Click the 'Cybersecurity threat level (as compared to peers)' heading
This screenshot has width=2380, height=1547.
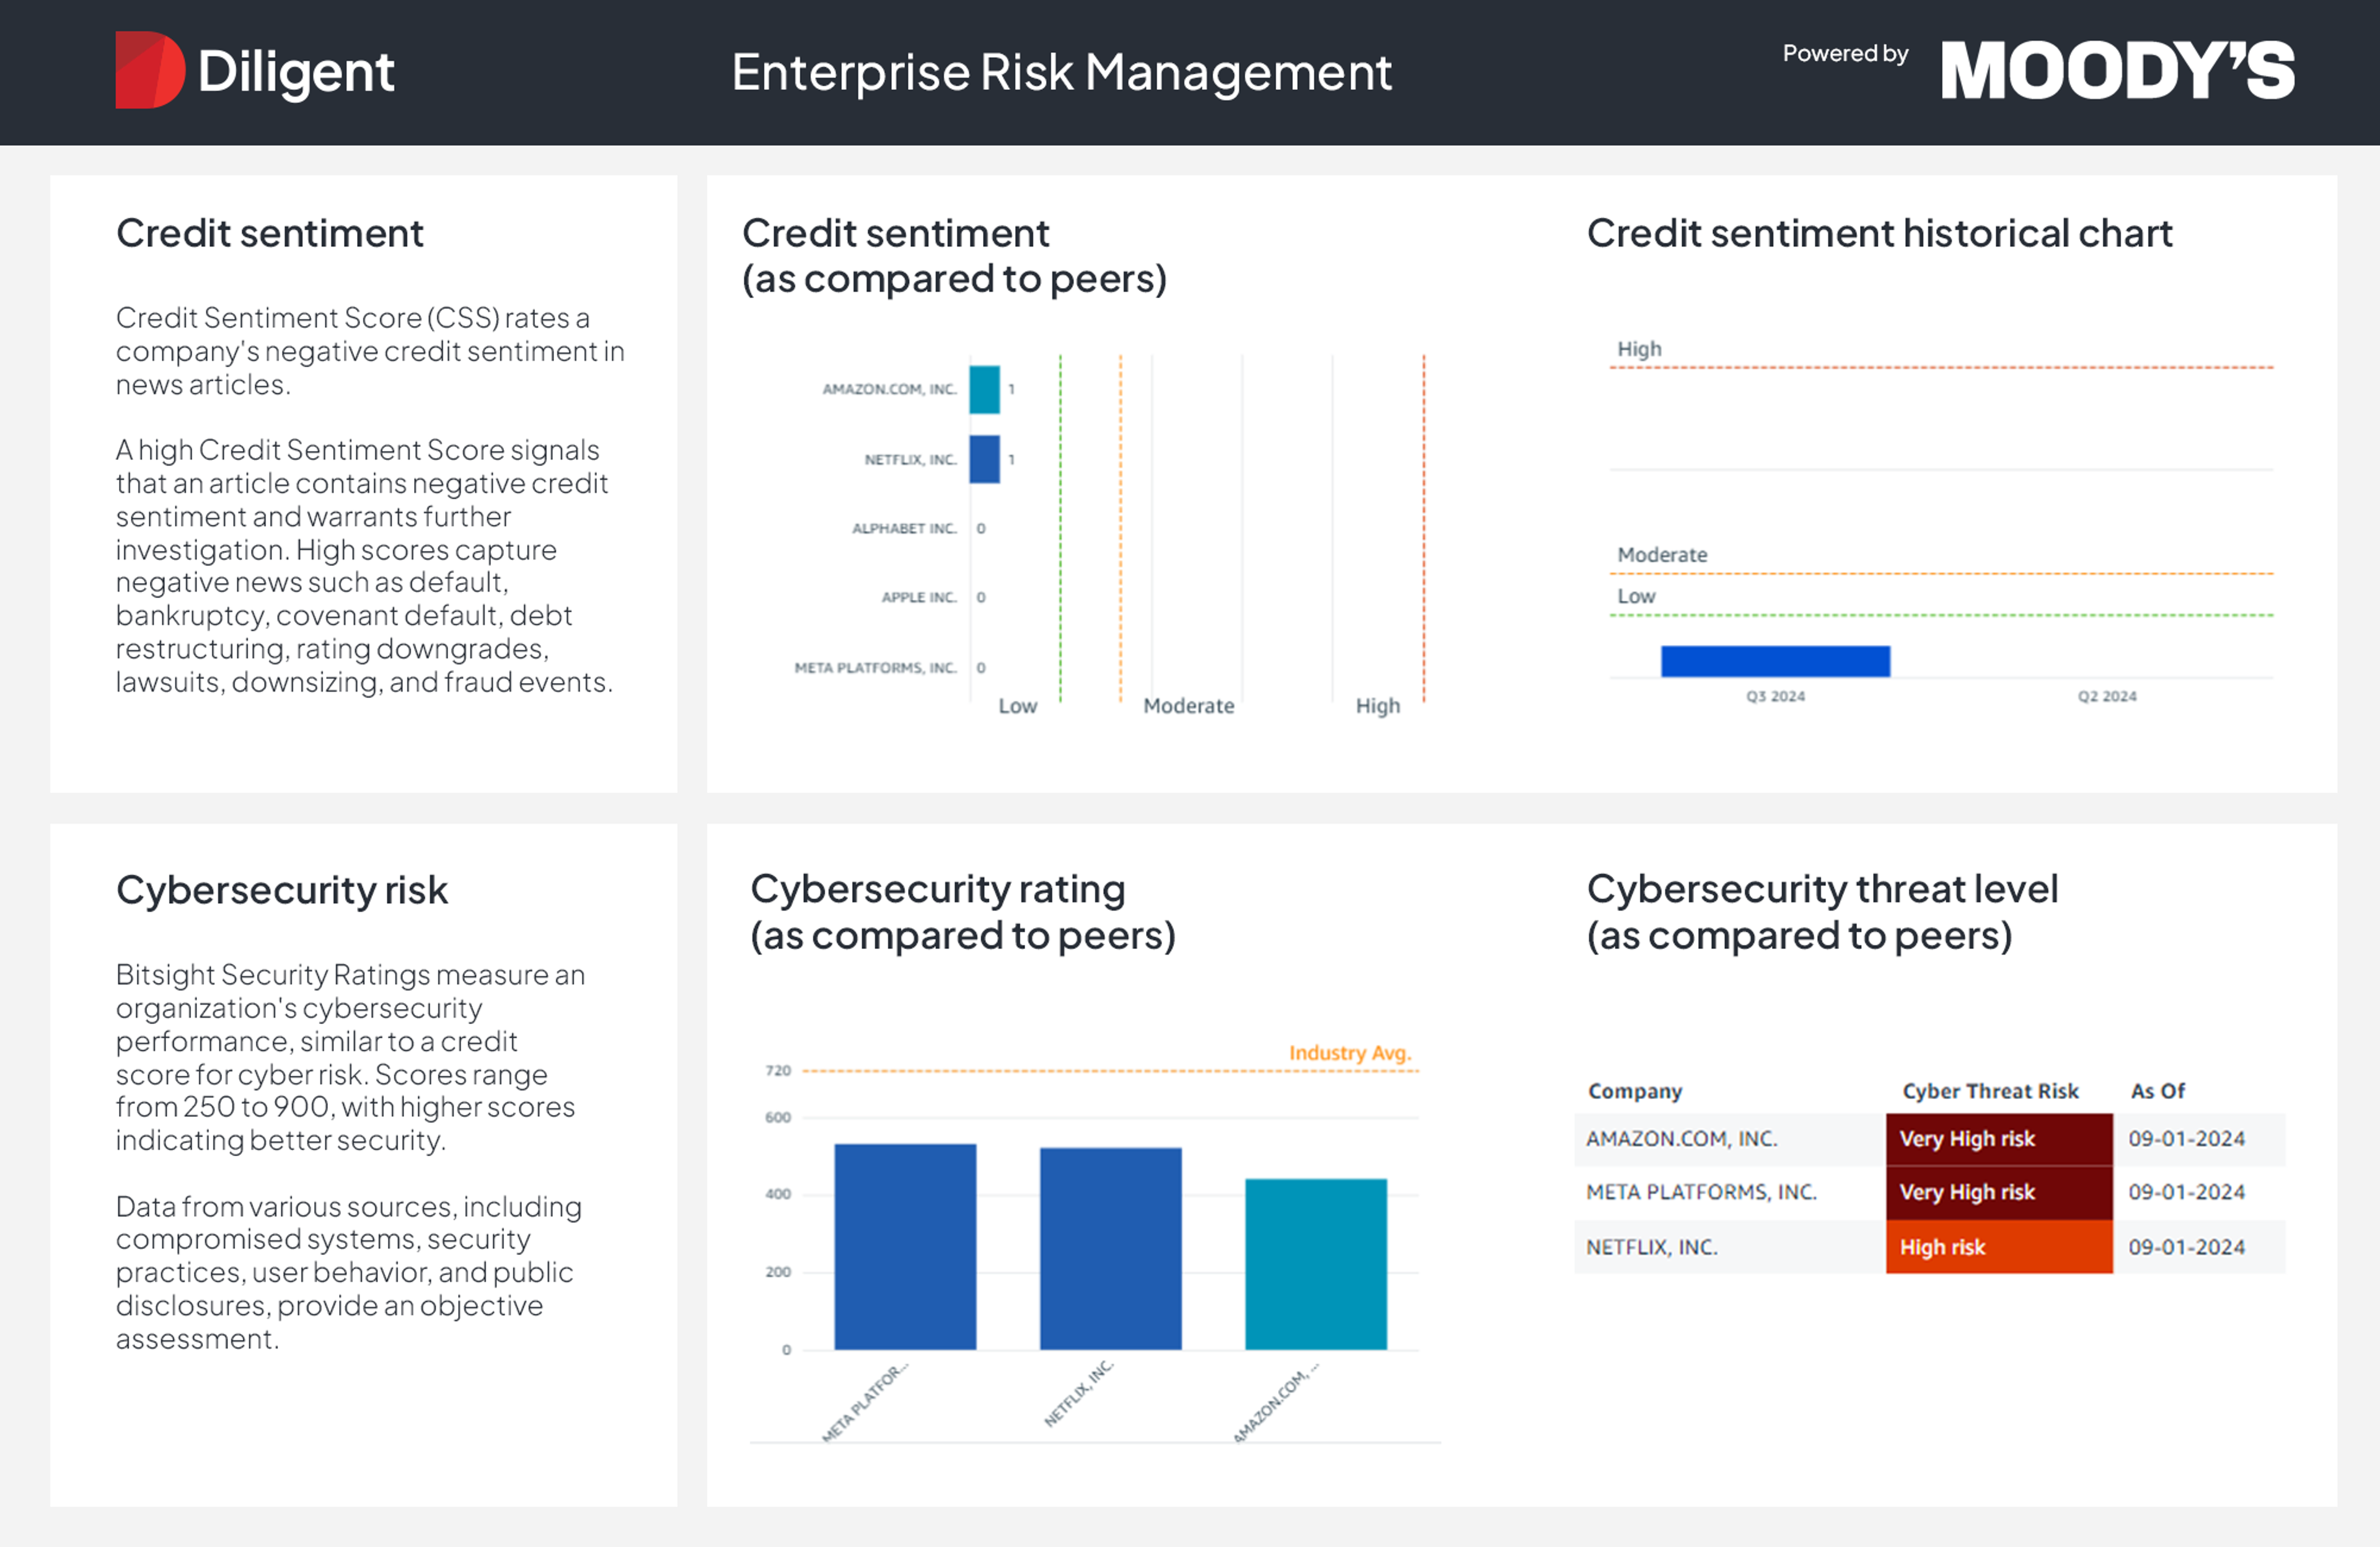tap(1822, 912)
